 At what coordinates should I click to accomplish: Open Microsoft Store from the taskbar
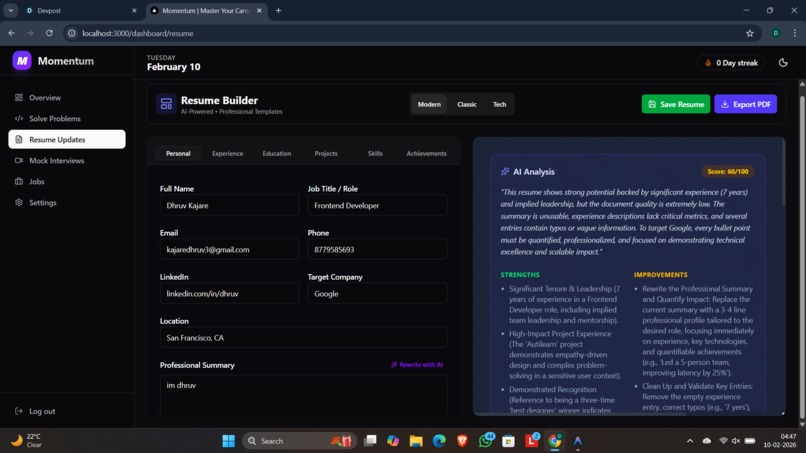[509, 441]
